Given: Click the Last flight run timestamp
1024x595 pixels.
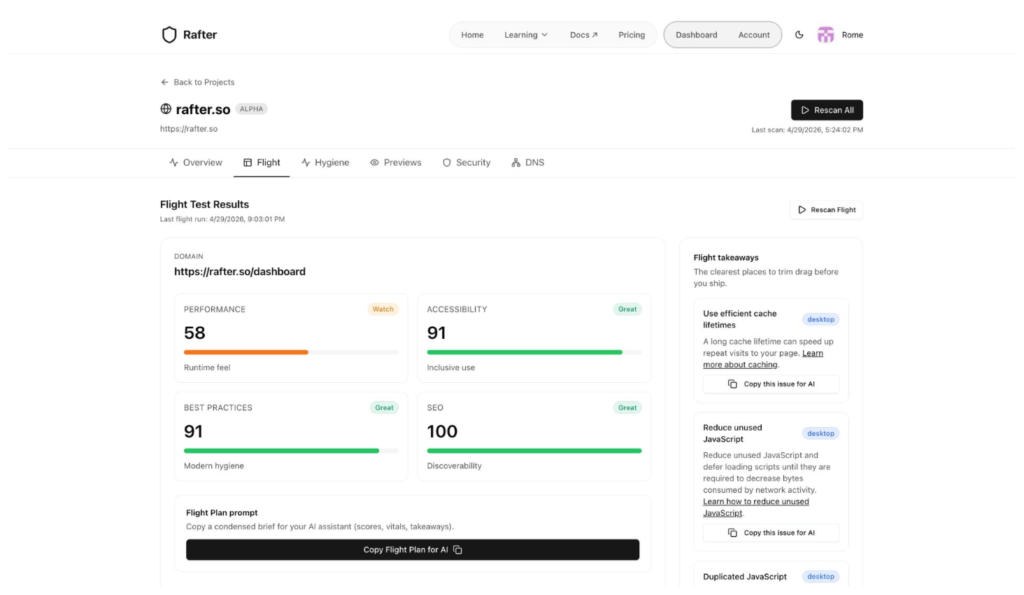Looking at the screenshot, I should pos(222,219).
